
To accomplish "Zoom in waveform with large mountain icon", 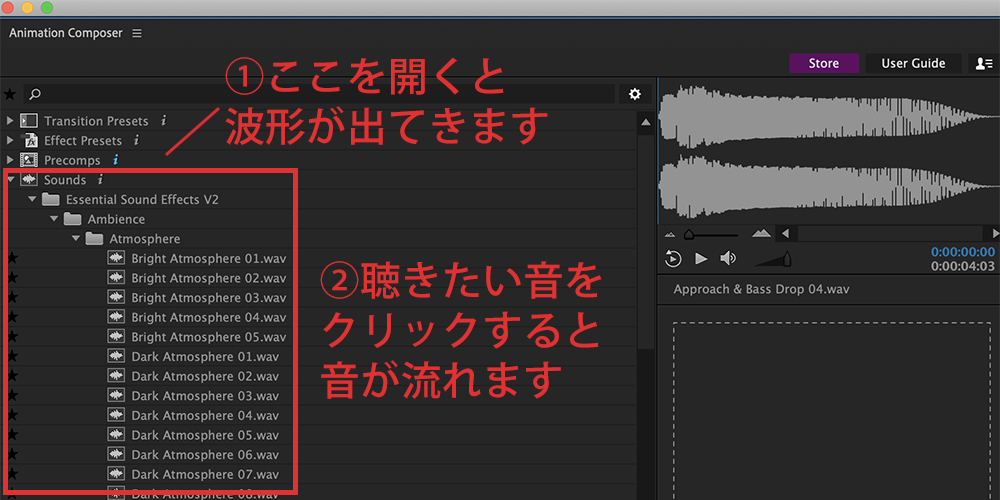I will pos(761,233).
